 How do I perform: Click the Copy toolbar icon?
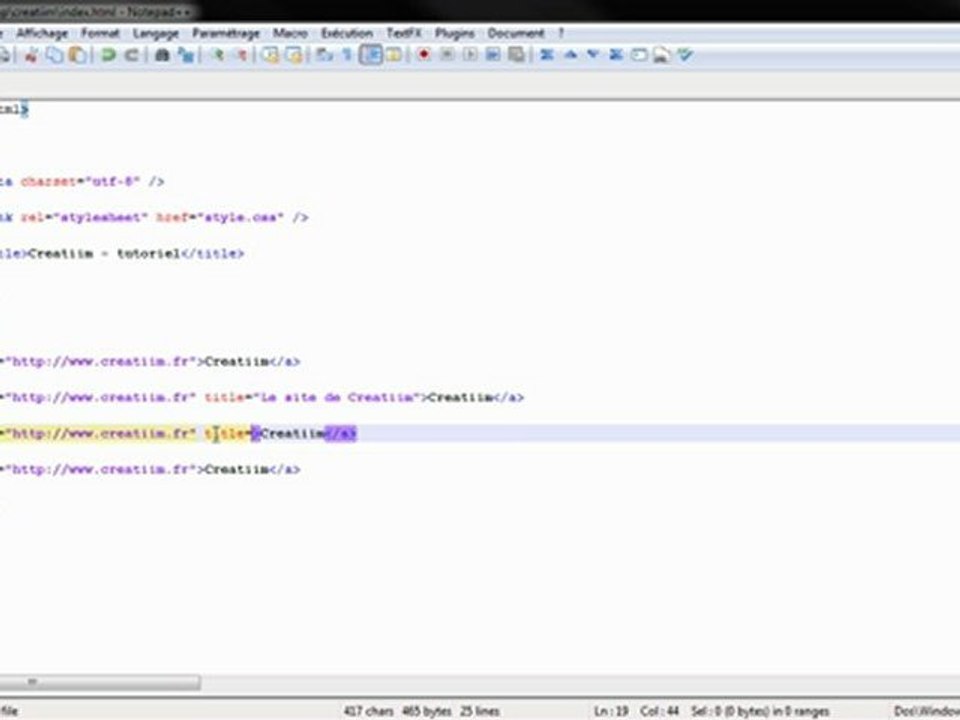pyautogui.click(x=54, y=55)
